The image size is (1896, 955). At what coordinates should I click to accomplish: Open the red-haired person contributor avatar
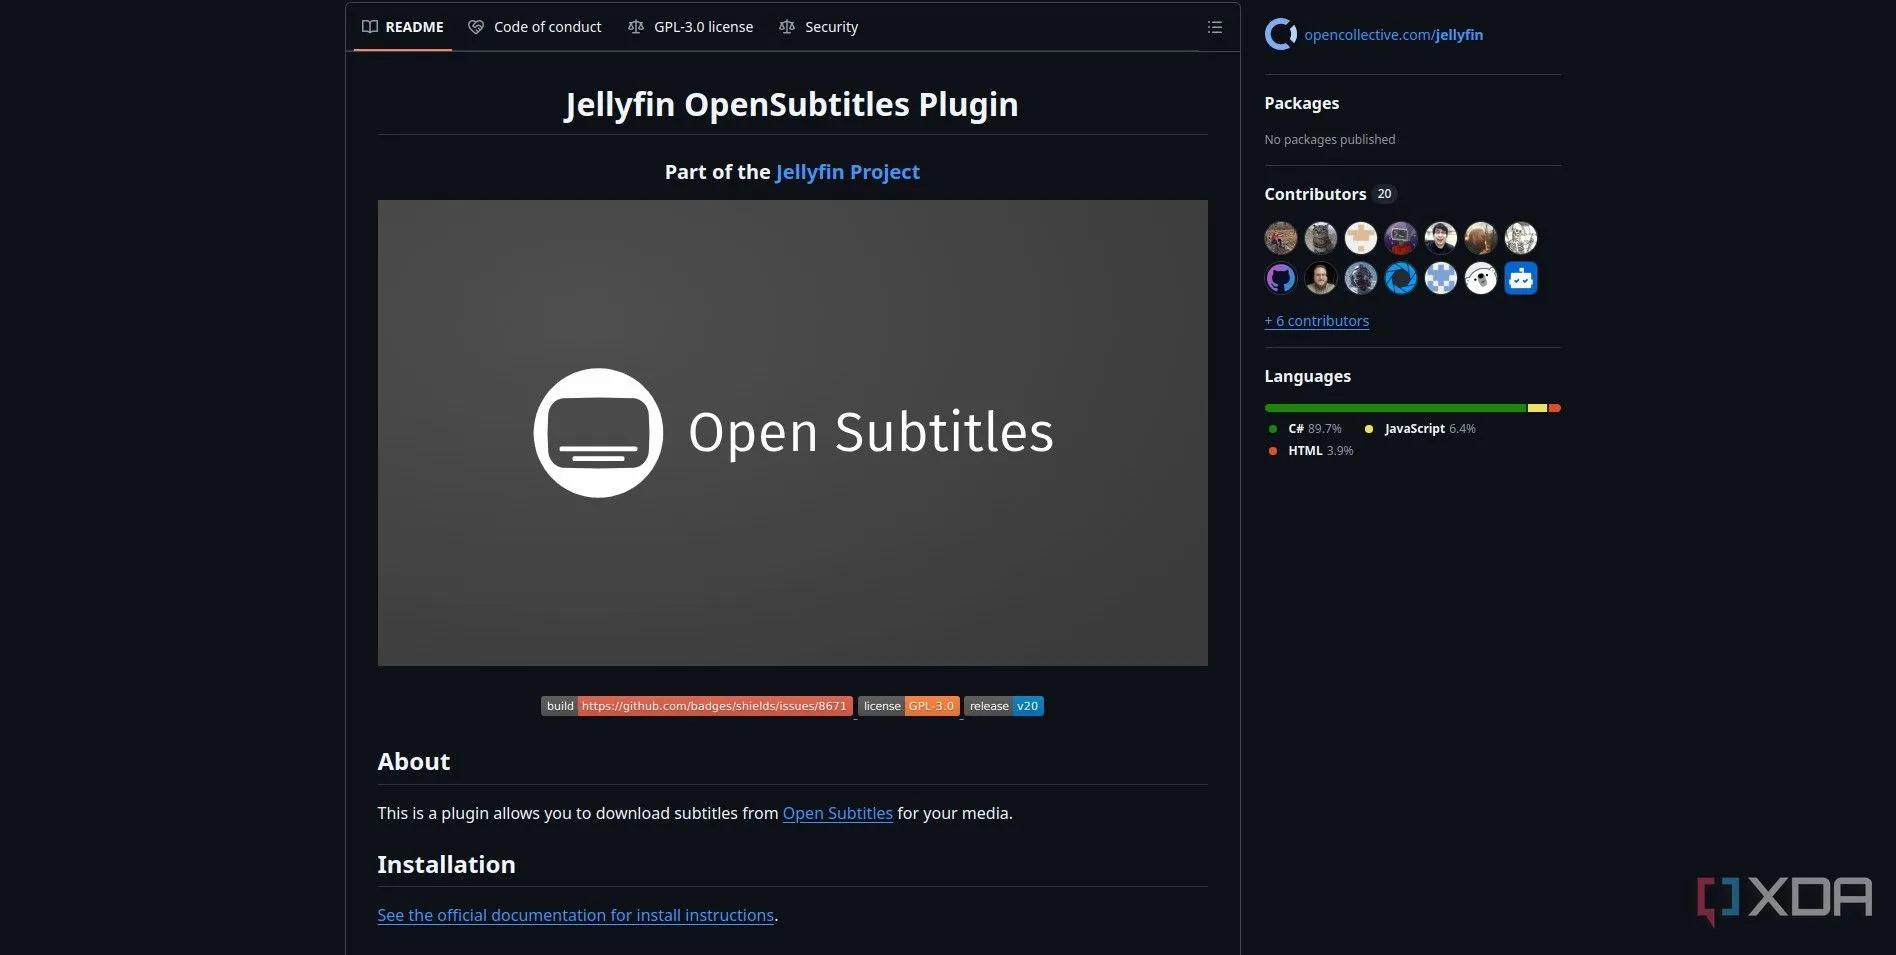coord(1480,238)
